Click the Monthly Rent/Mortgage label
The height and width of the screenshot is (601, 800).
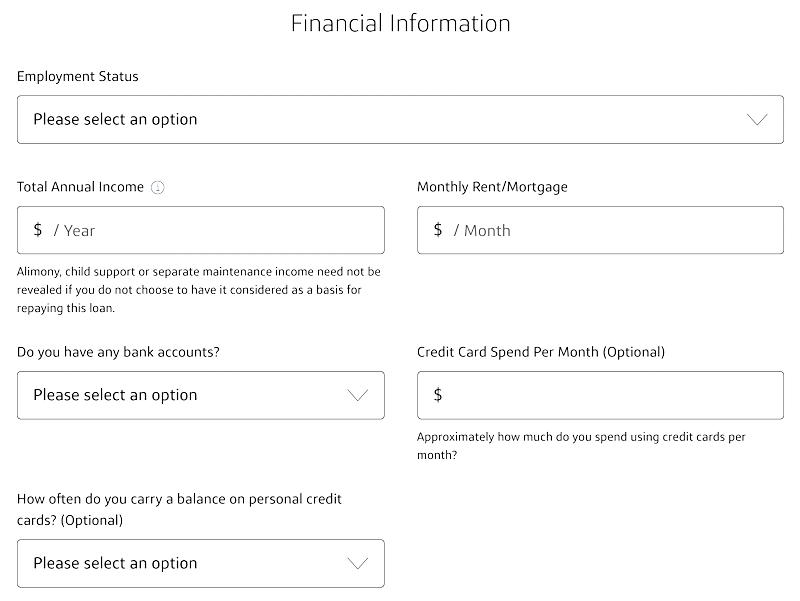tap(492, 187)
